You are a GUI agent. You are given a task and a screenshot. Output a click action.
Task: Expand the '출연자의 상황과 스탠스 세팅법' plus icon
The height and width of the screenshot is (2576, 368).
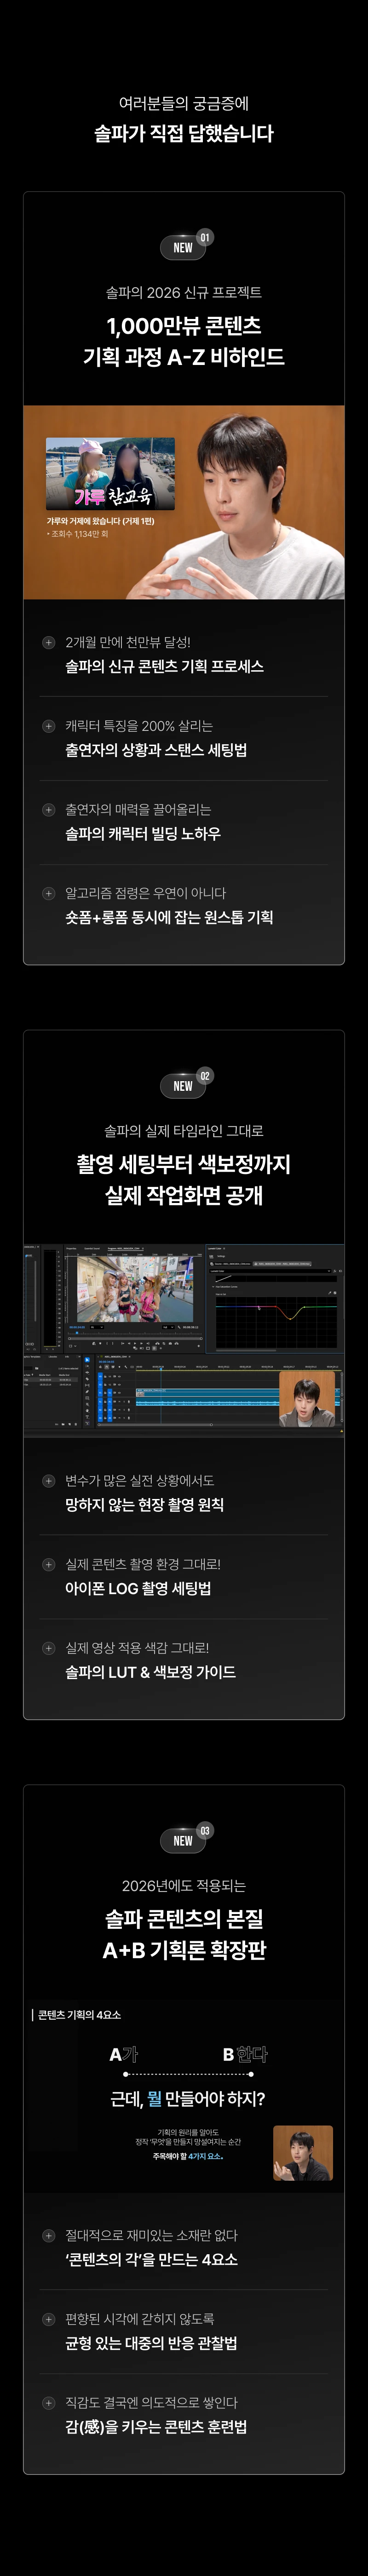[x=48, y=726]
